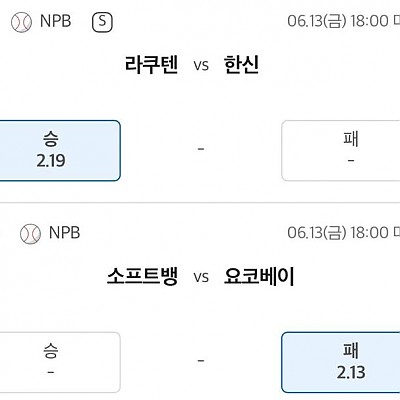
Task: Open the 라쿠텐 team name
Action: pyautogui.click(x=151, y=65)
